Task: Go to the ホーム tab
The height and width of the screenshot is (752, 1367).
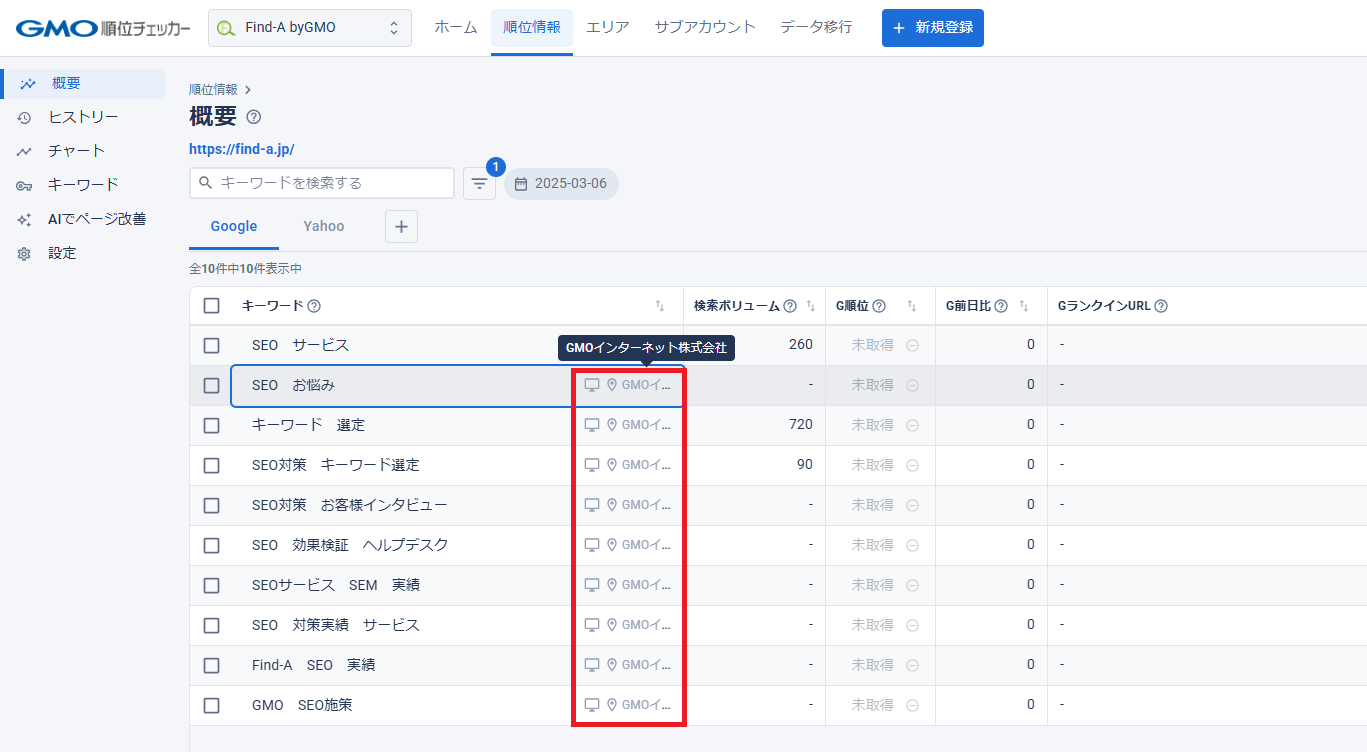Action: (456, 27)
